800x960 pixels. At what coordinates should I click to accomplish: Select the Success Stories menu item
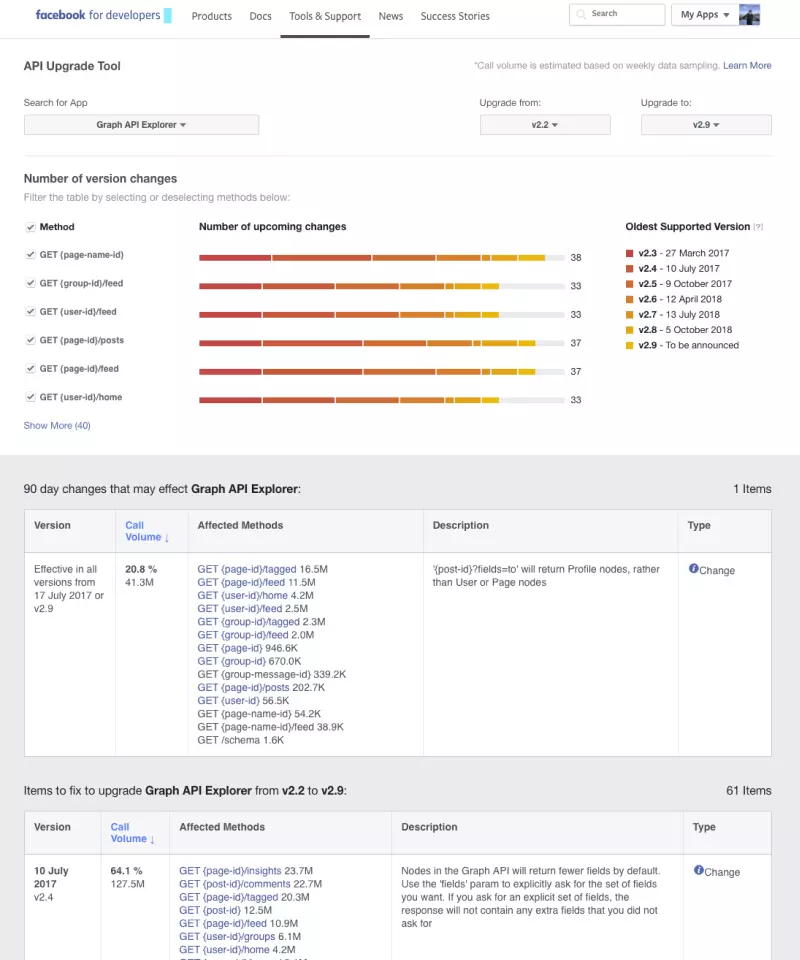pyautogui.click(x=455, y=16)
